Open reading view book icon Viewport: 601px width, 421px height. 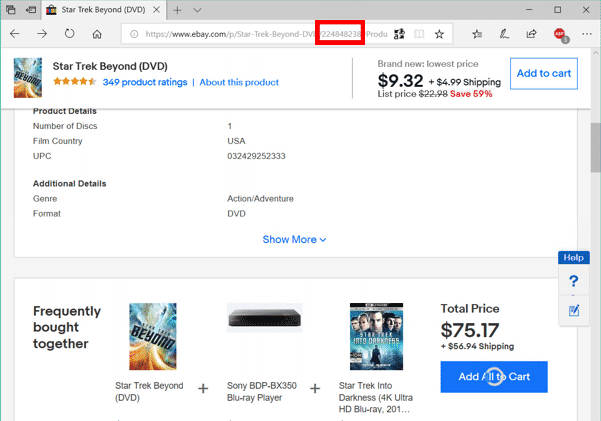tap(420, 33)
